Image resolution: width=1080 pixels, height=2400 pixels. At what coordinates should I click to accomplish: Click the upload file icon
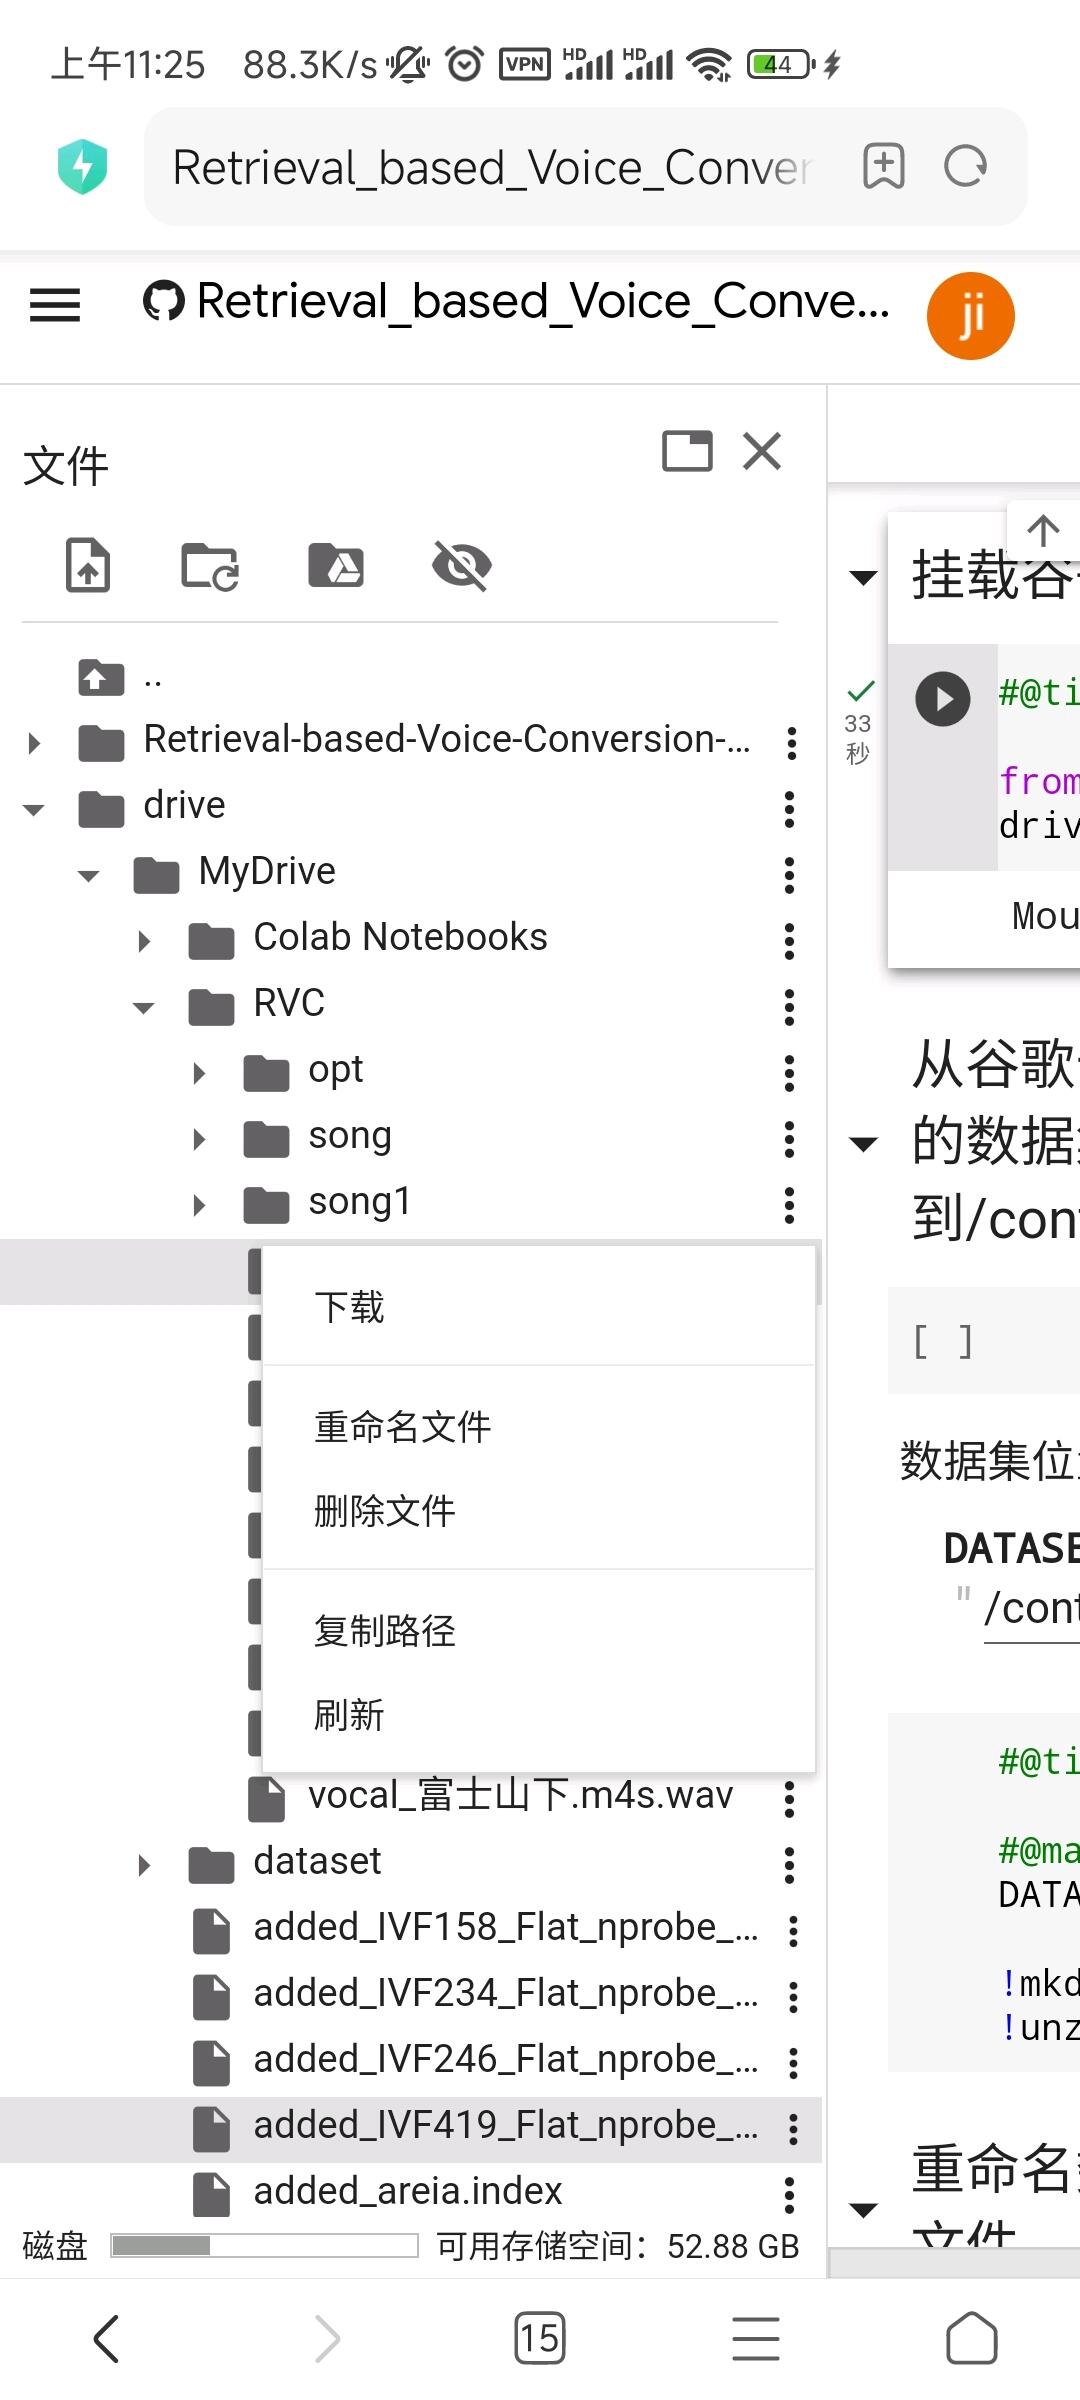coord(88,565)
